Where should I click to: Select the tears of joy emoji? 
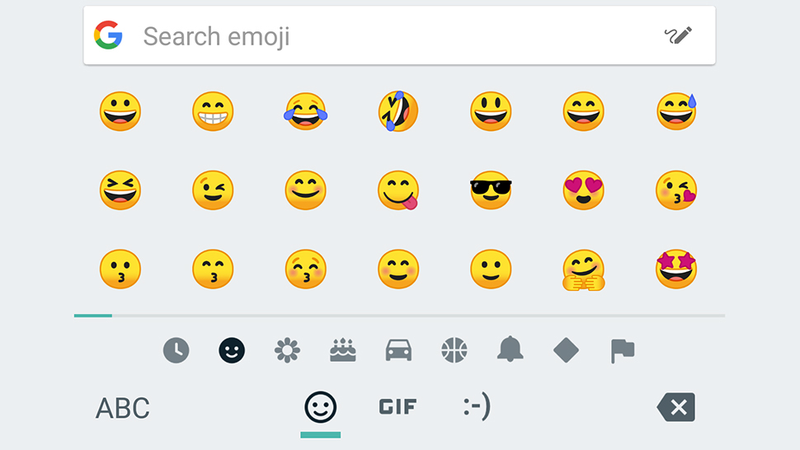coord(306,111)
